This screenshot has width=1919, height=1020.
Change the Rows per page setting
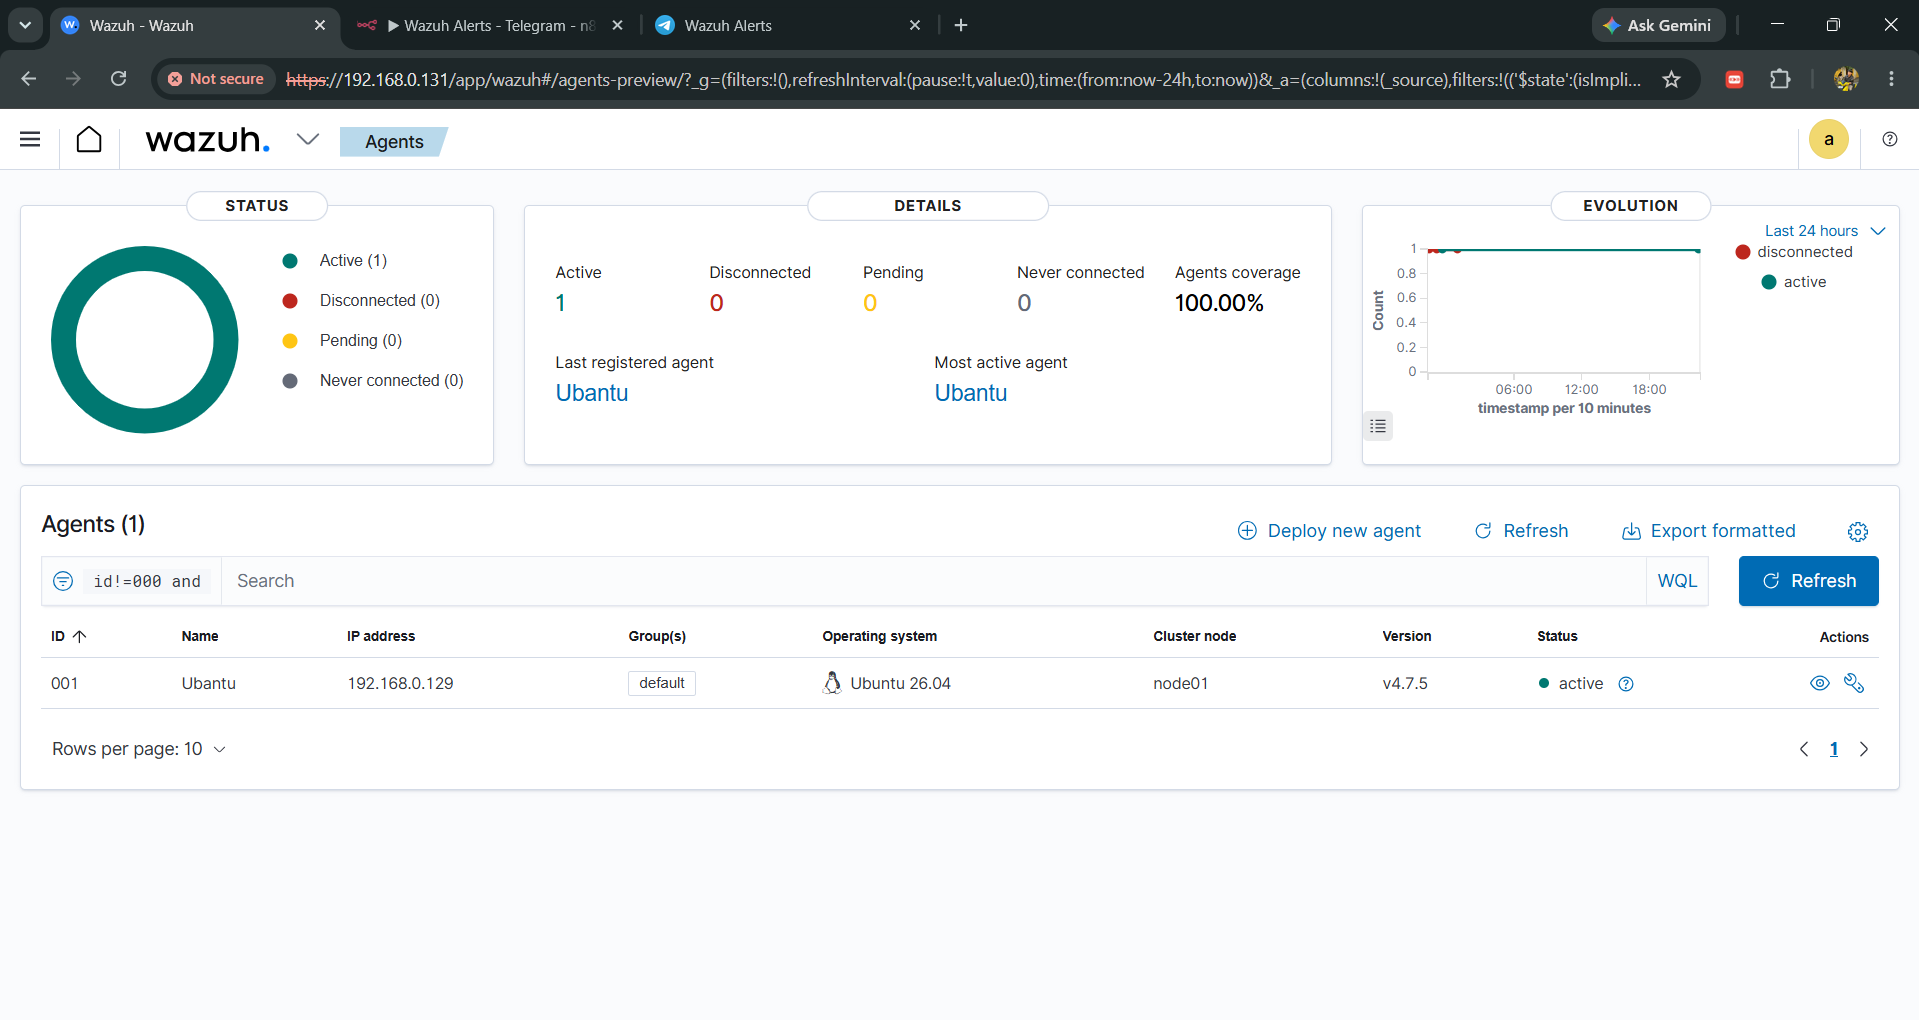click(x=139, y=749)
